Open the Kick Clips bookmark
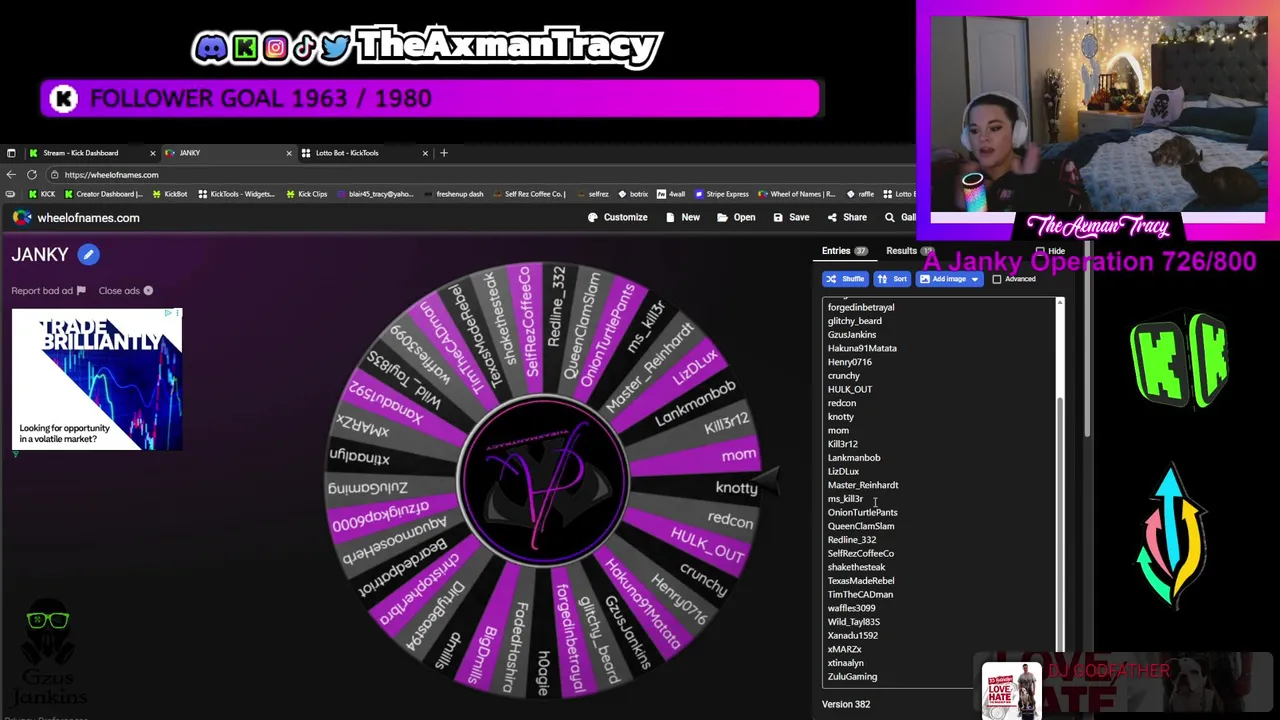Viewport: 1280px width, 720px height. (306, 194)
